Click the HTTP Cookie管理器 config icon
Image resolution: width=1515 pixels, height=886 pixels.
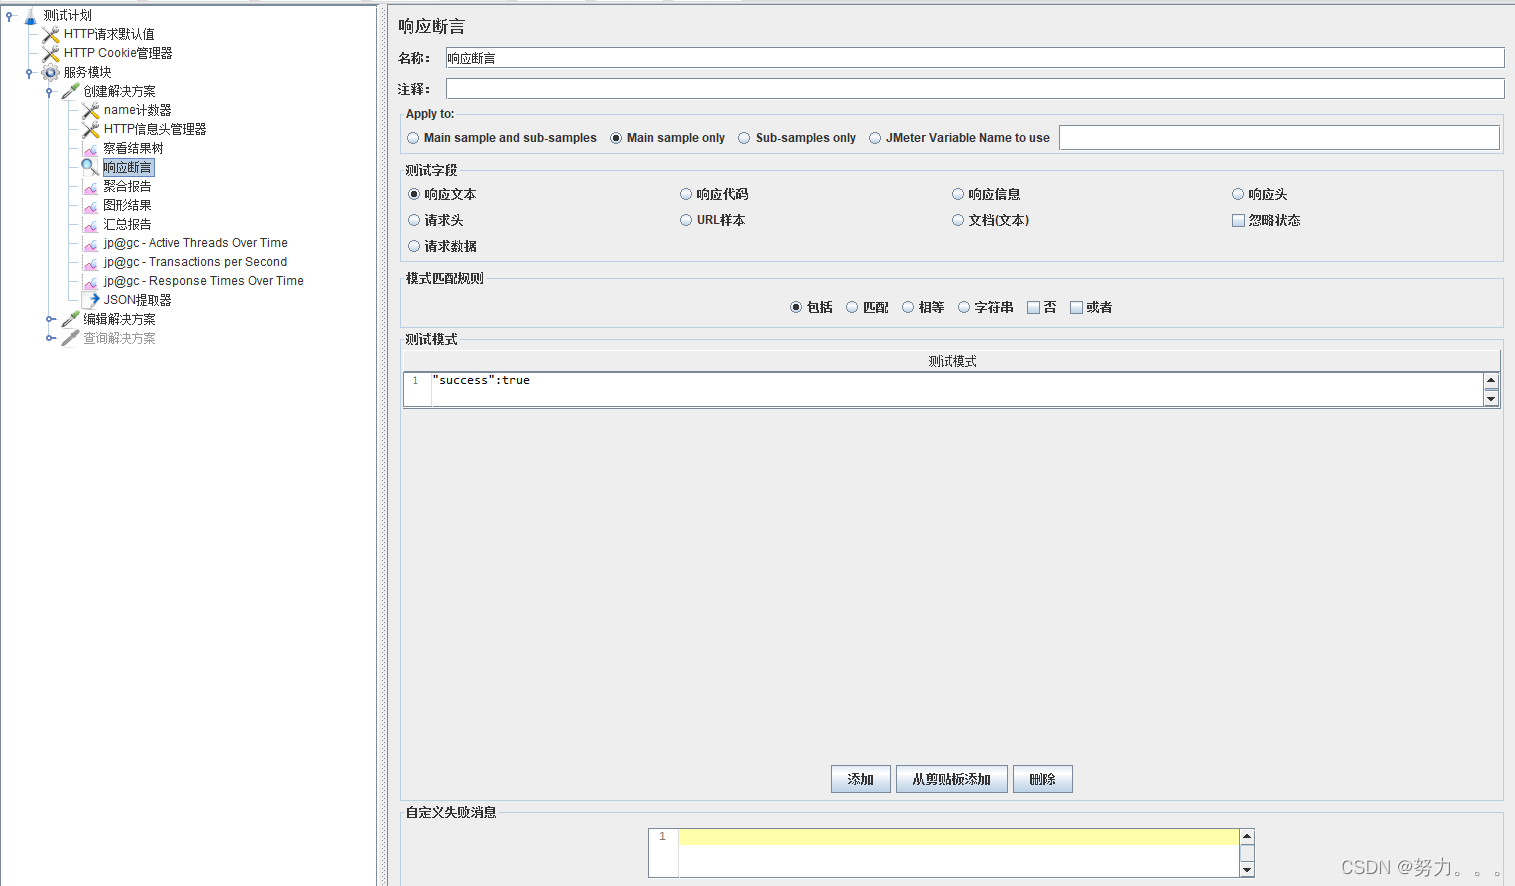[x=51, y=54]
